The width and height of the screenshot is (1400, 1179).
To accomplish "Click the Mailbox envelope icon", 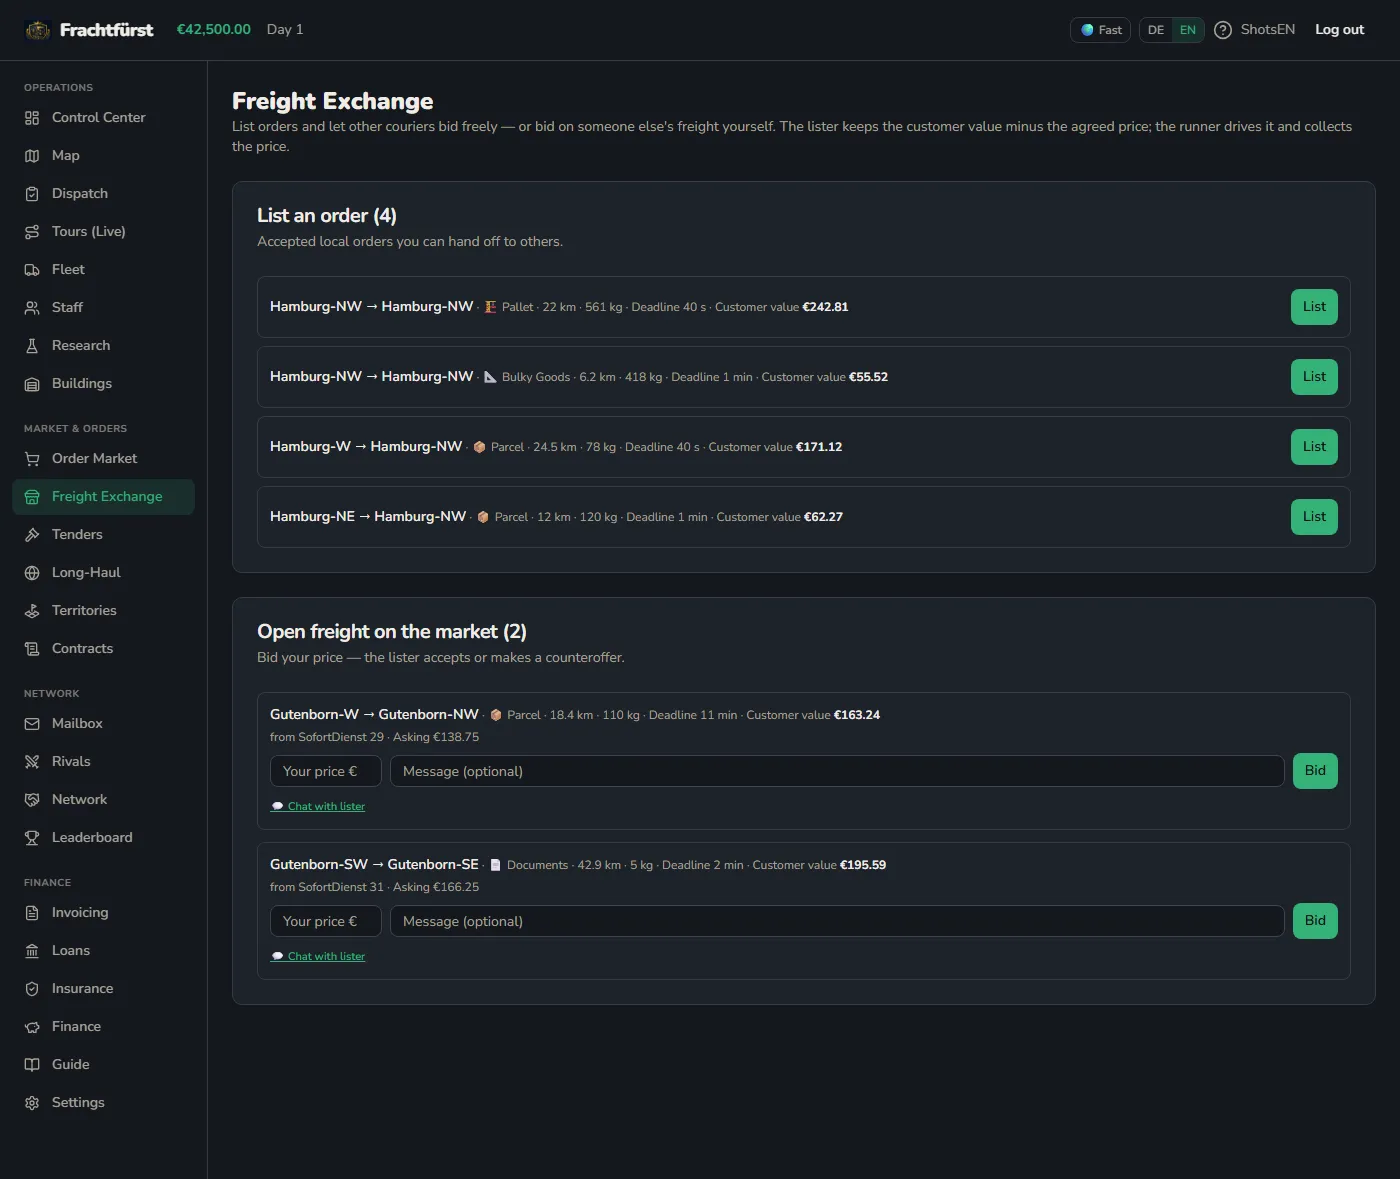I will tap(32, 724).
